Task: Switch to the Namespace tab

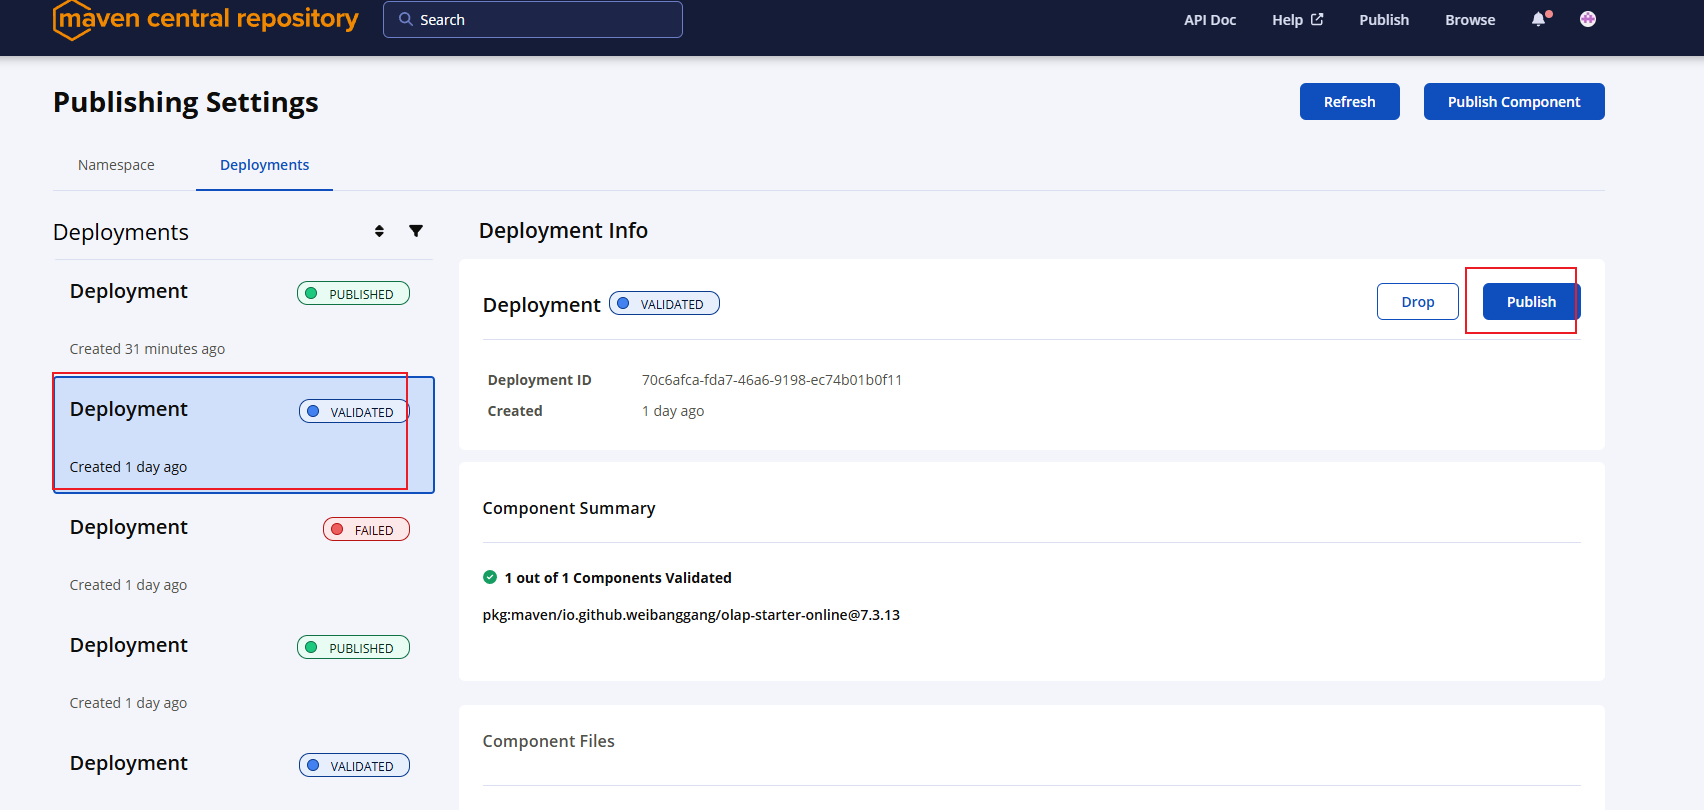Action: click(x=116, y=165)
